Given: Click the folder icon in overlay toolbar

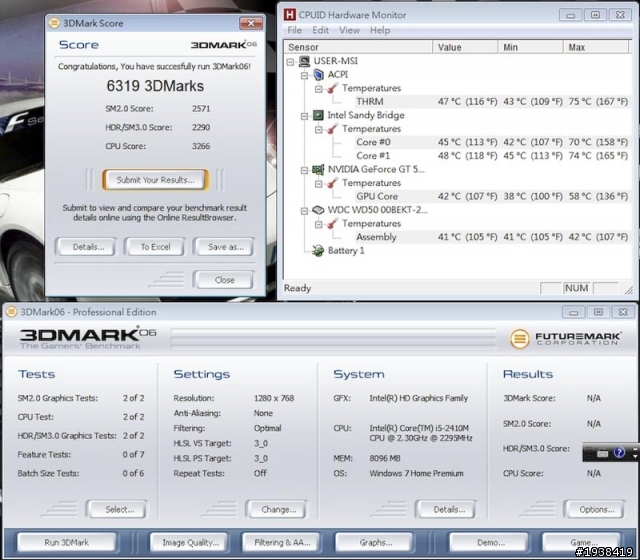Looking at the screenshot, I should pyautogui.click(x=602, y=453).
